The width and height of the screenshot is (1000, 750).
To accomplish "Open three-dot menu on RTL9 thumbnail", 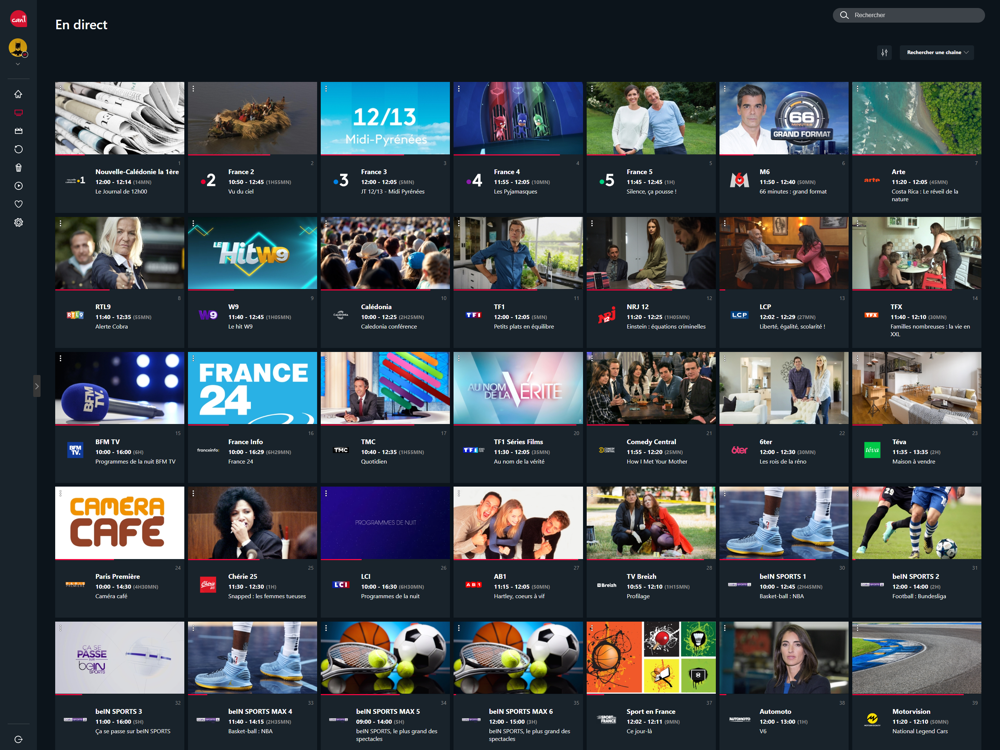I will click(x=61, y=224).
